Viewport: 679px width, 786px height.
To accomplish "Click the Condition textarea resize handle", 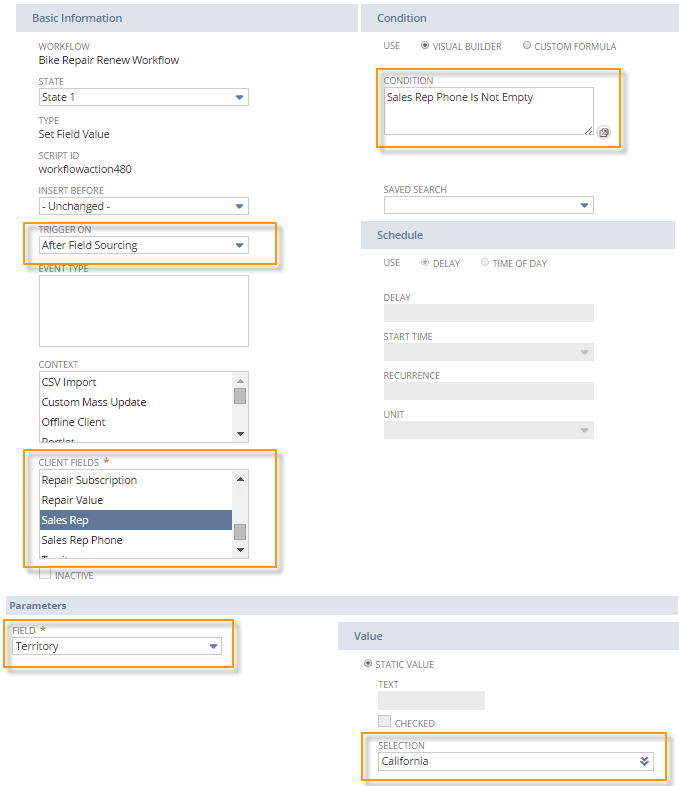I will click(x=588, y=130).
